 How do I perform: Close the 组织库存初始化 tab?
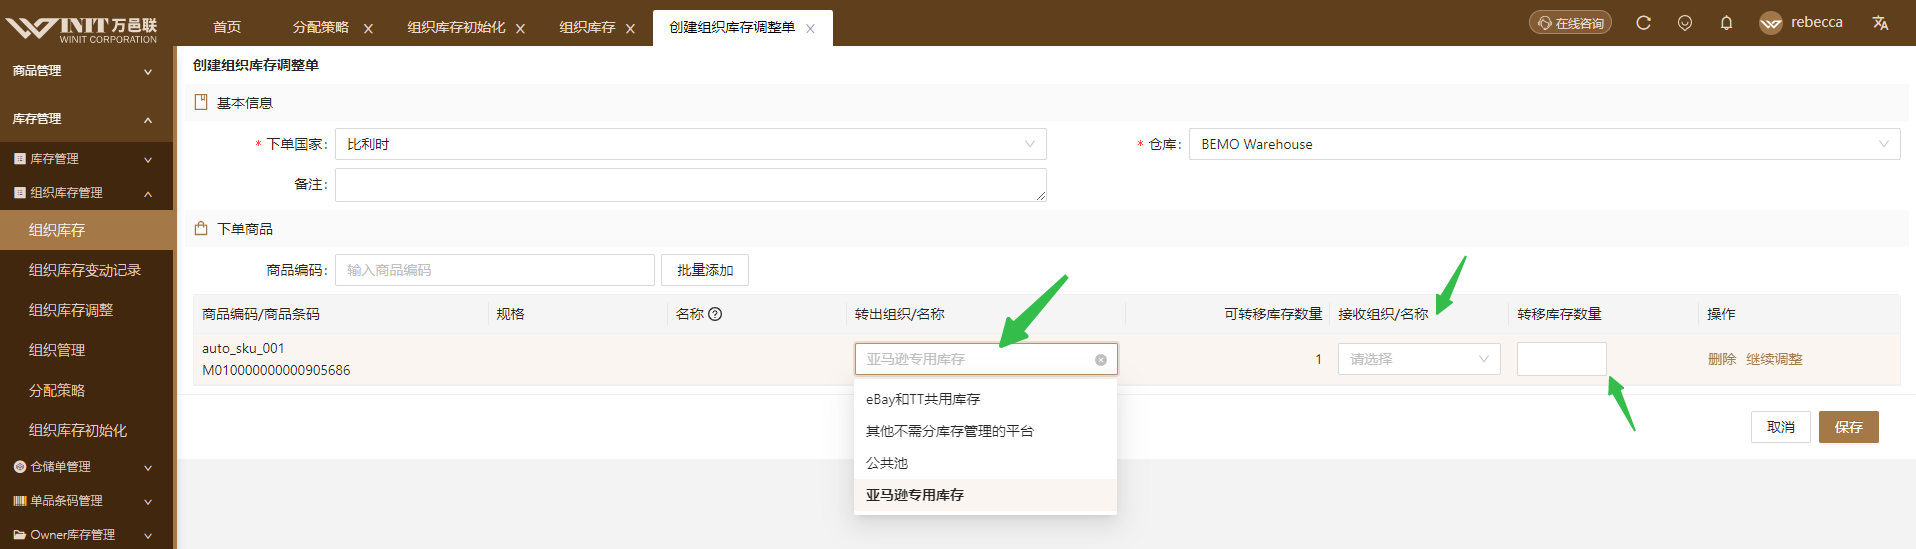pos(520,29)
